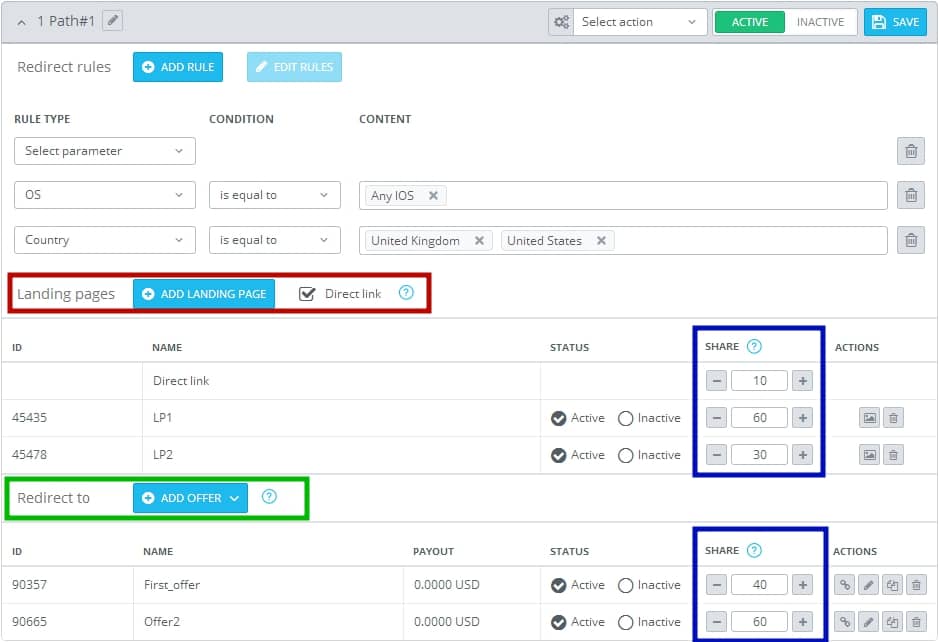Remove the Any IOS tag
Viewport: 939px width, 642px height.
434,195
